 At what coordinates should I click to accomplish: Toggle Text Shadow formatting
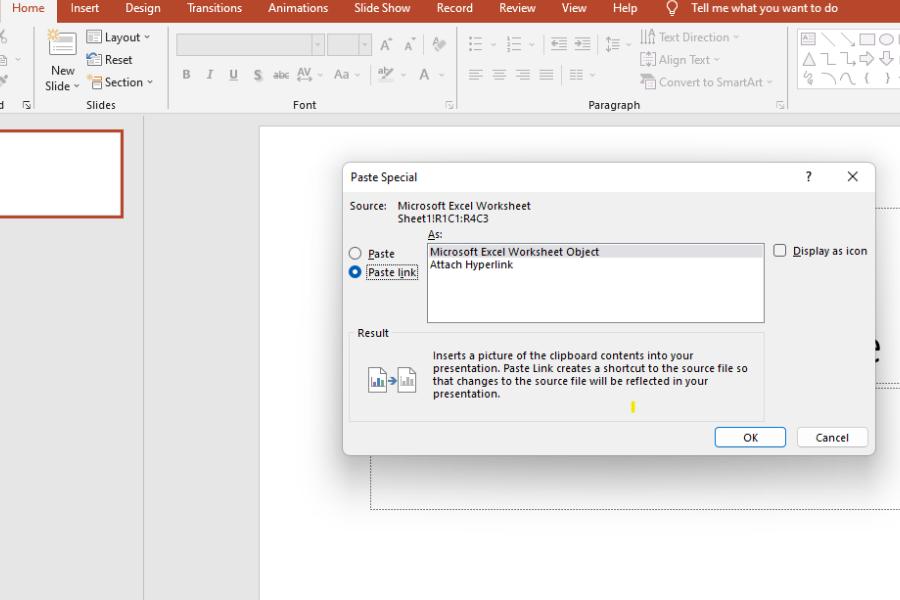258,75
